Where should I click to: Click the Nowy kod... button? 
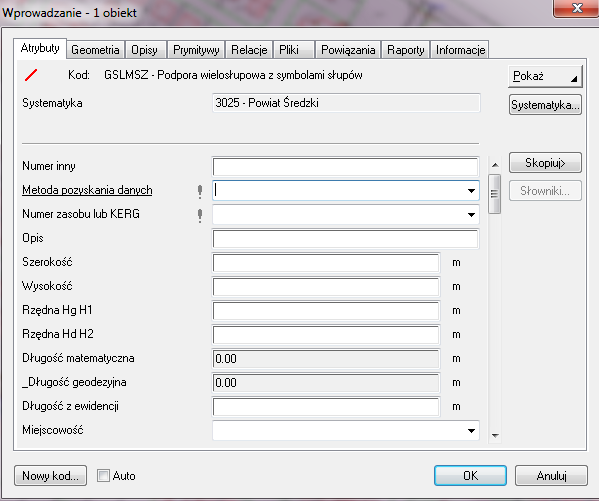point(50,475)
